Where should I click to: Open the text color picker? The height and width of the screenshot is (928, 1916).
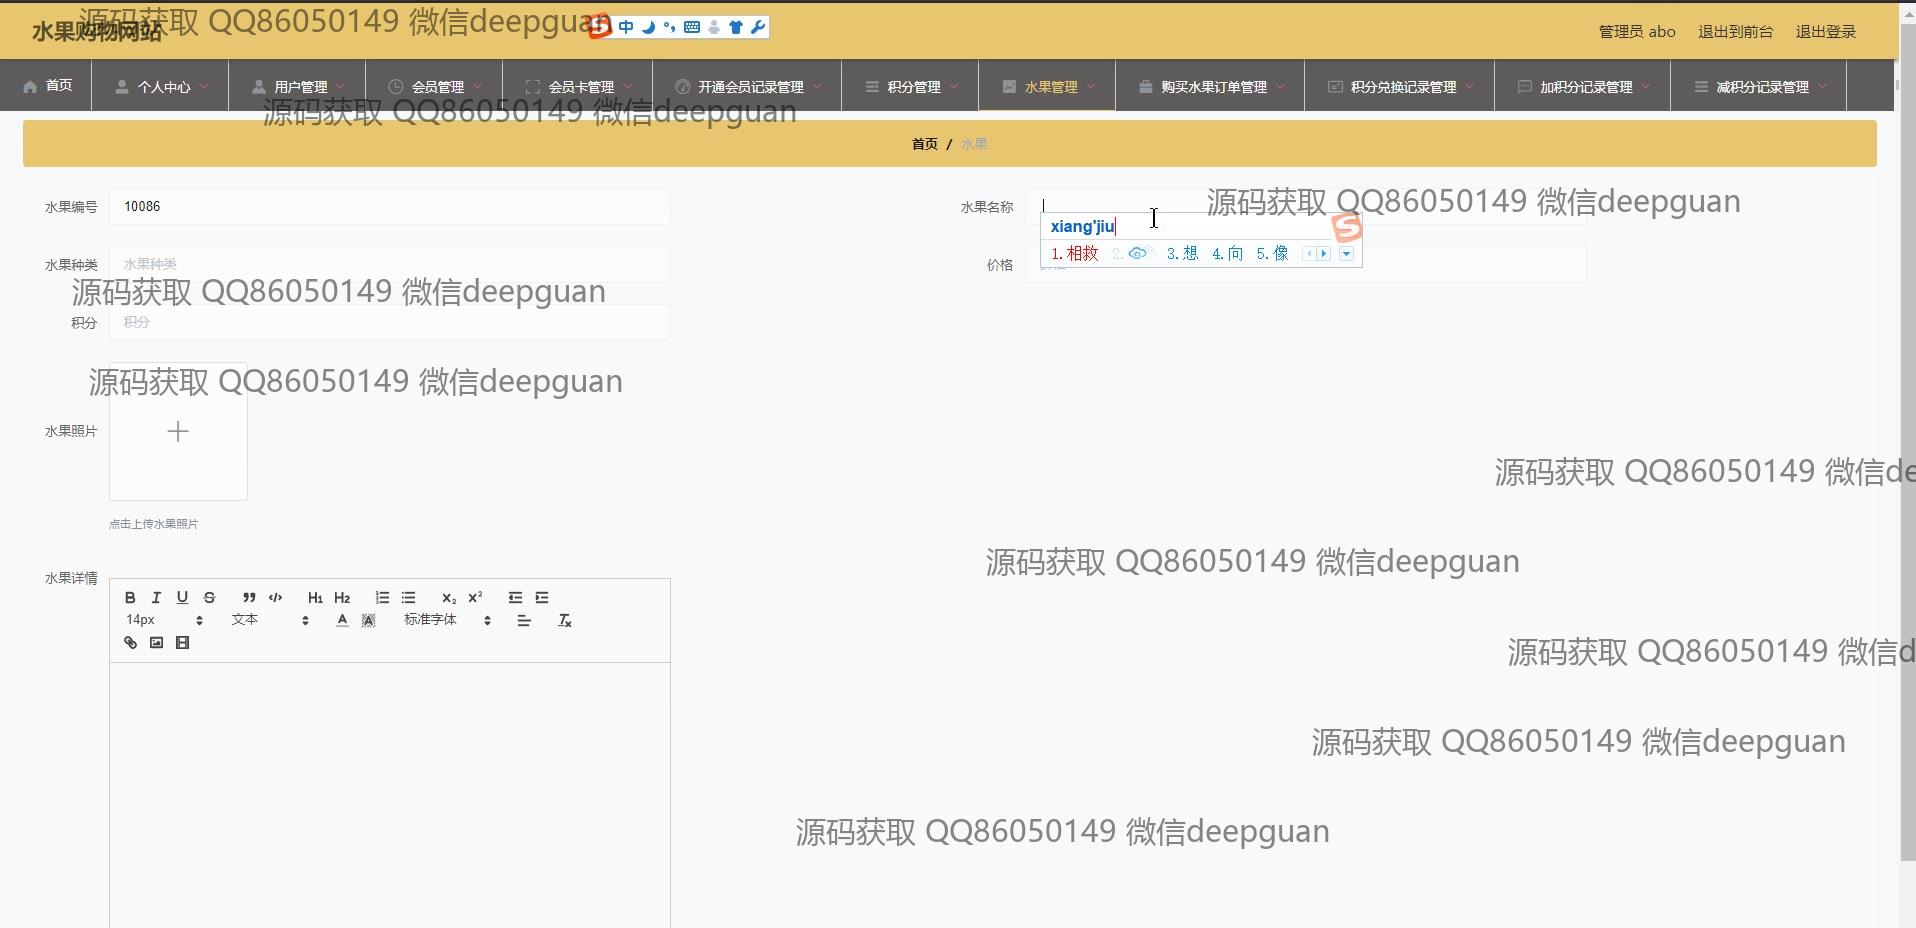coord(342,621)
